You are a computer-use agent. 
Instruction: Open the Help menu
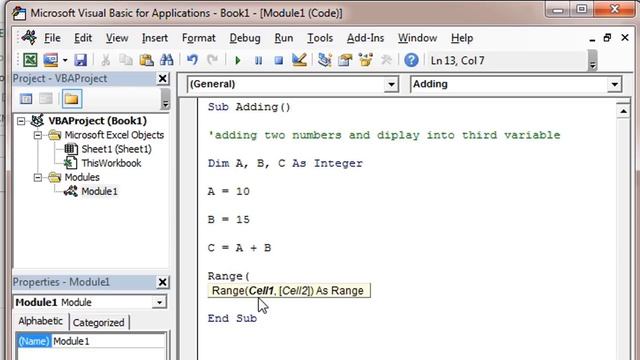462,38
